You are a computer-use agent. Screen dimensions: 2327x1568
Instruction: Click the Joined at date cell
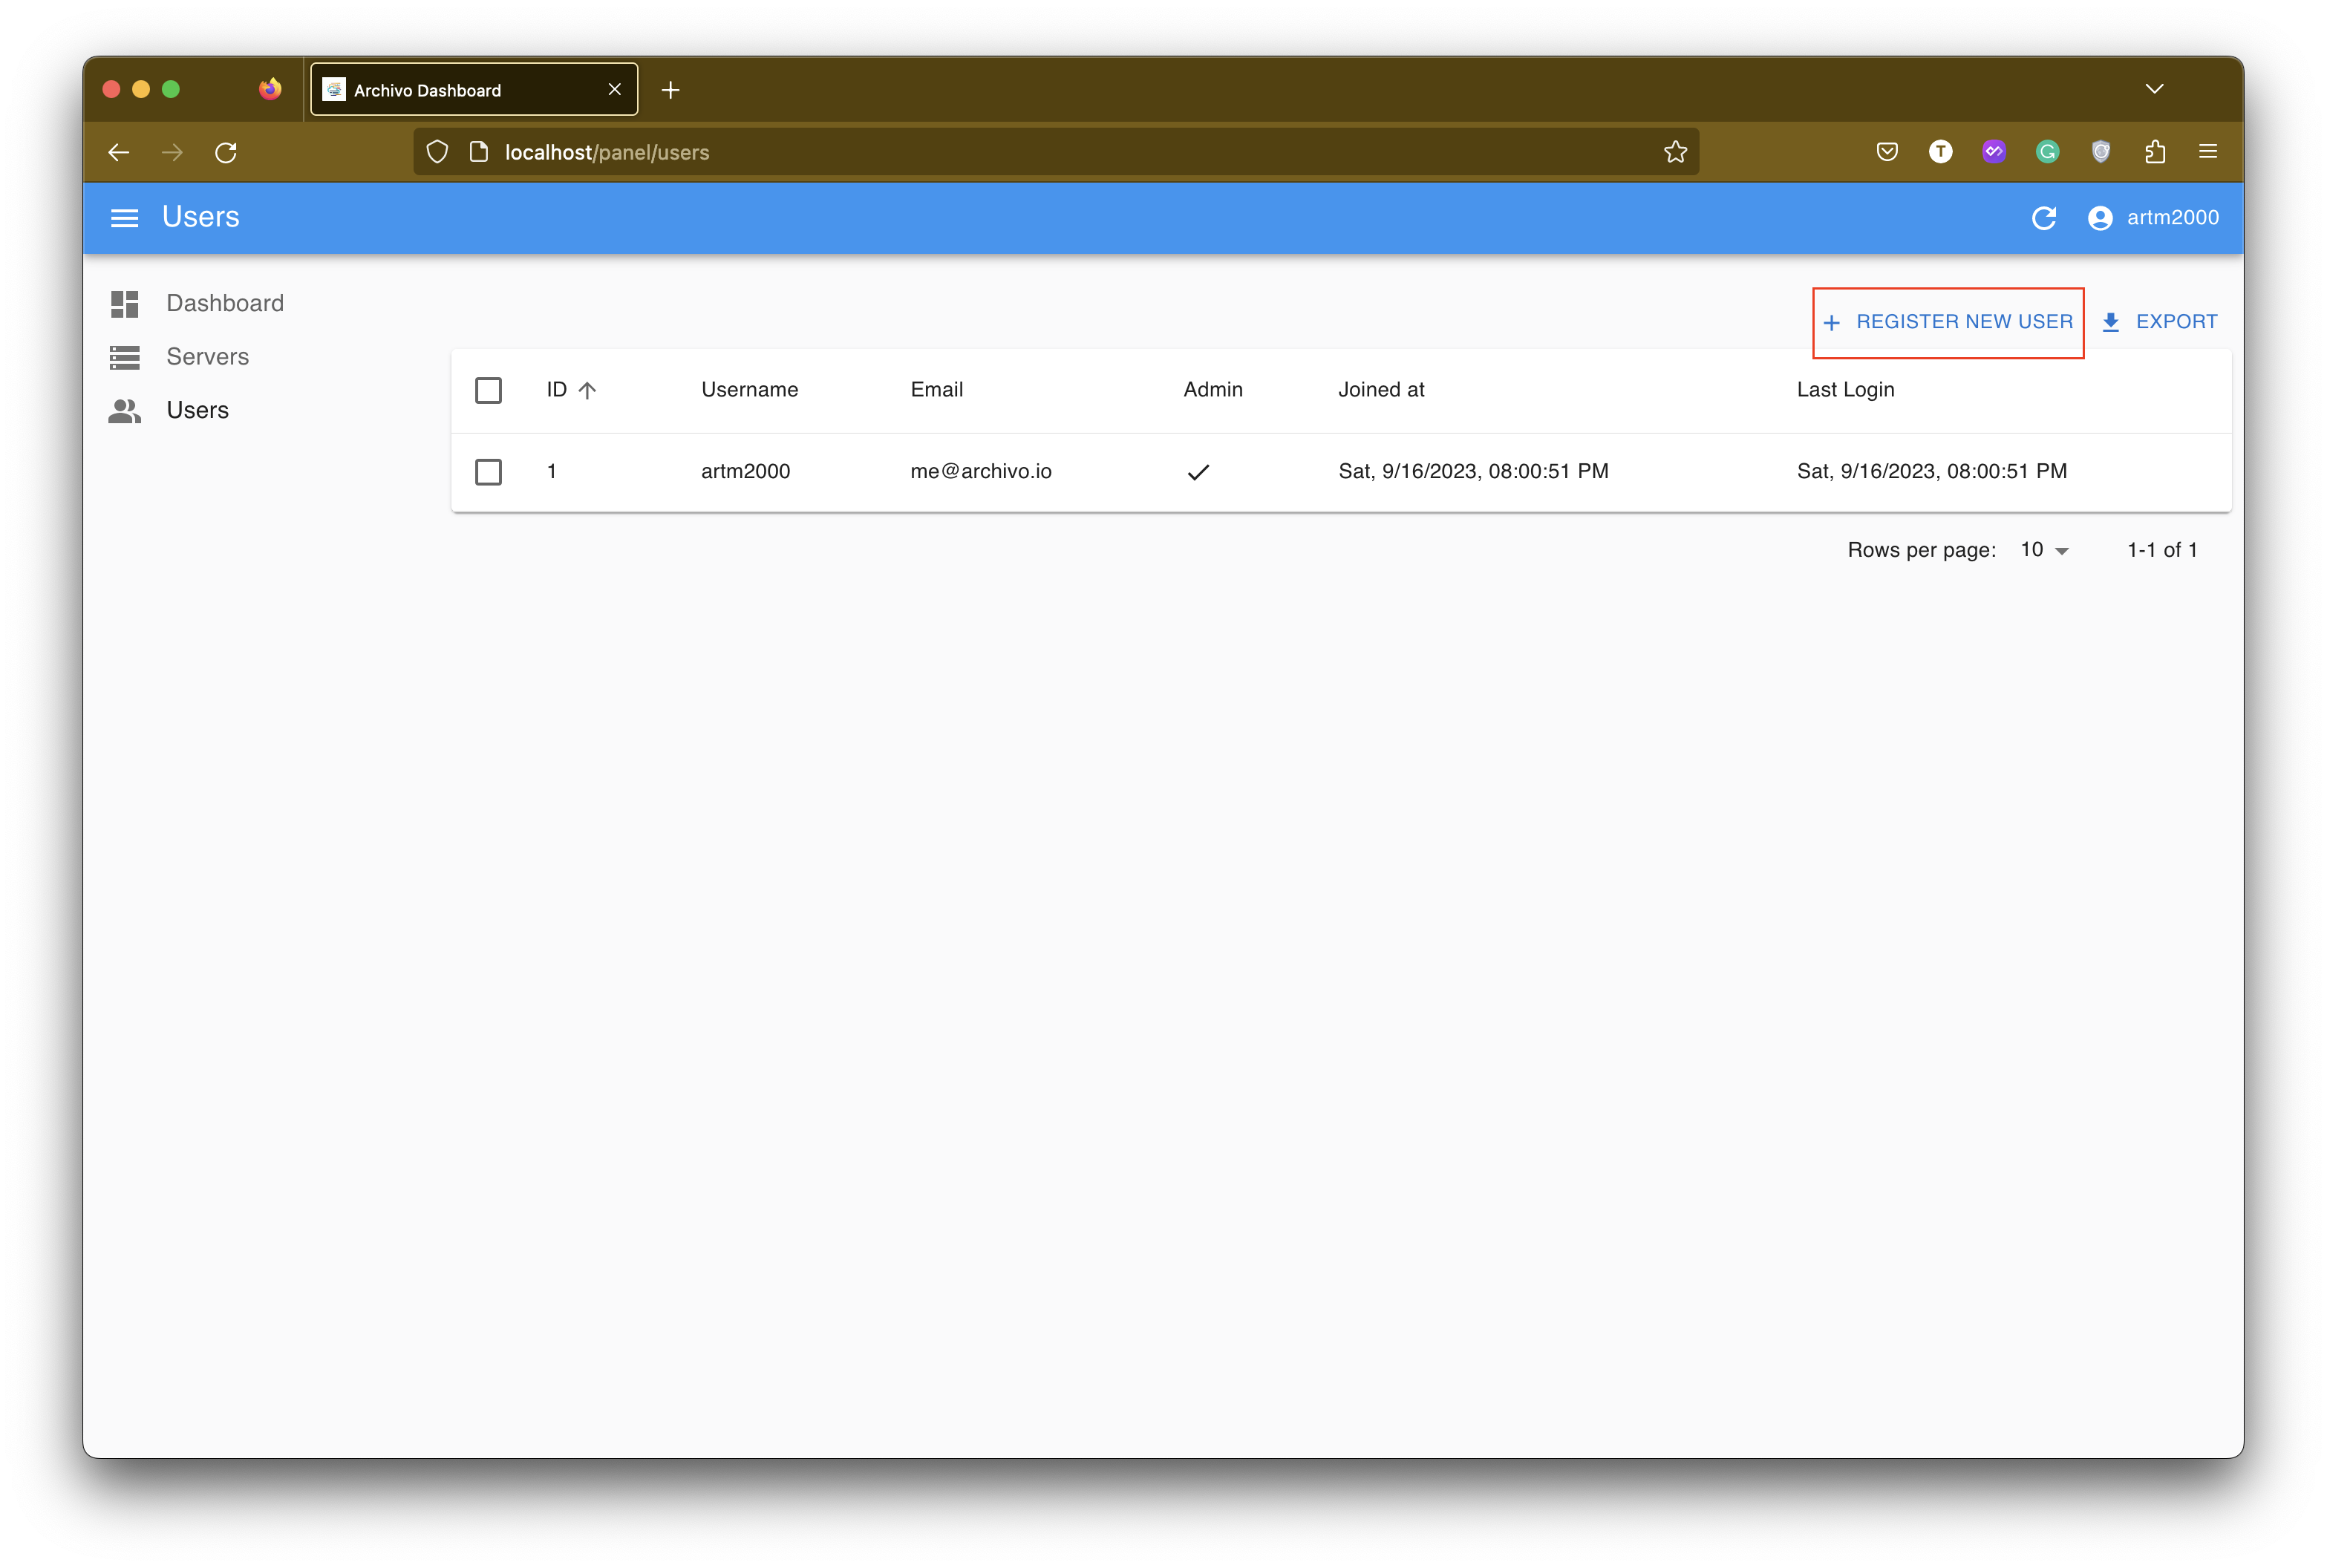pos(1473,471)
